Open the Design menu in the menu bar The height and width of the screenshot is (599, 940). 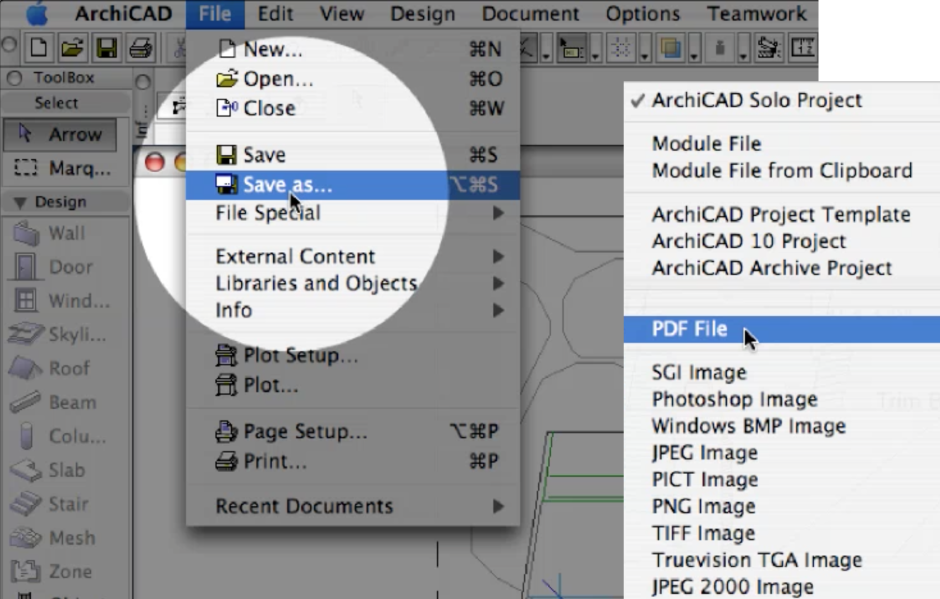click(423, 14)
